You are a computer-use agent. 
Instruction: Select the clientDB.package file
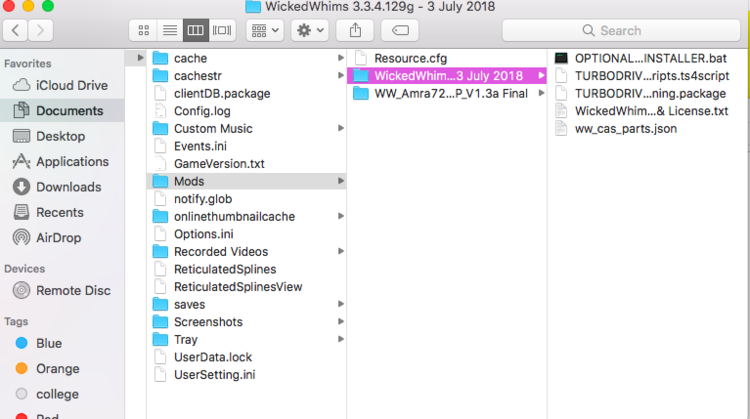pos(247,94)
